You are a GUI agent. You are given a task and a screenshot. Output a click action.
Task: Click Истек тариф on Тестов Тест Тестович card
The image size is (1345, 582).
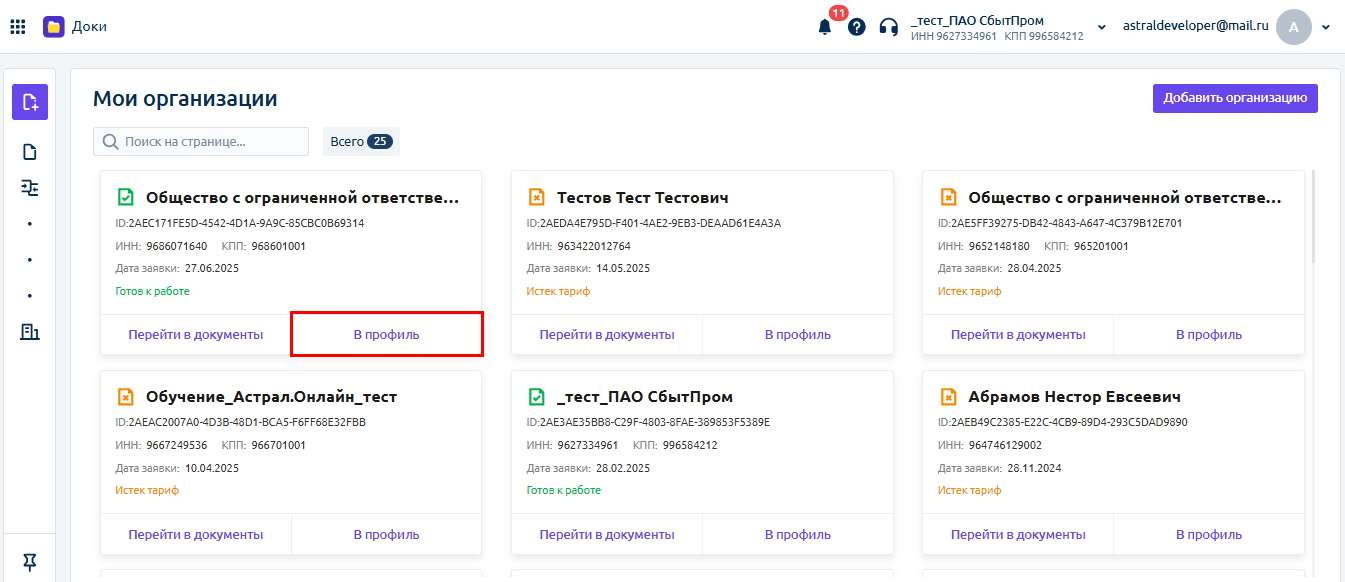pyautogui.click(x=558, y=291)
